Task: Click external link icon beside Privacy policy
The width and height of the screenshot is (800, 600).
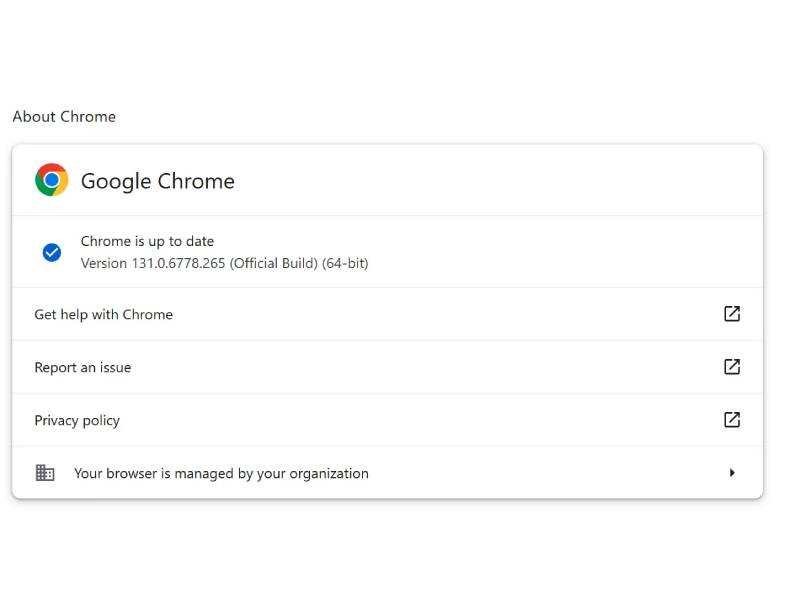Action: coord(732,420)
